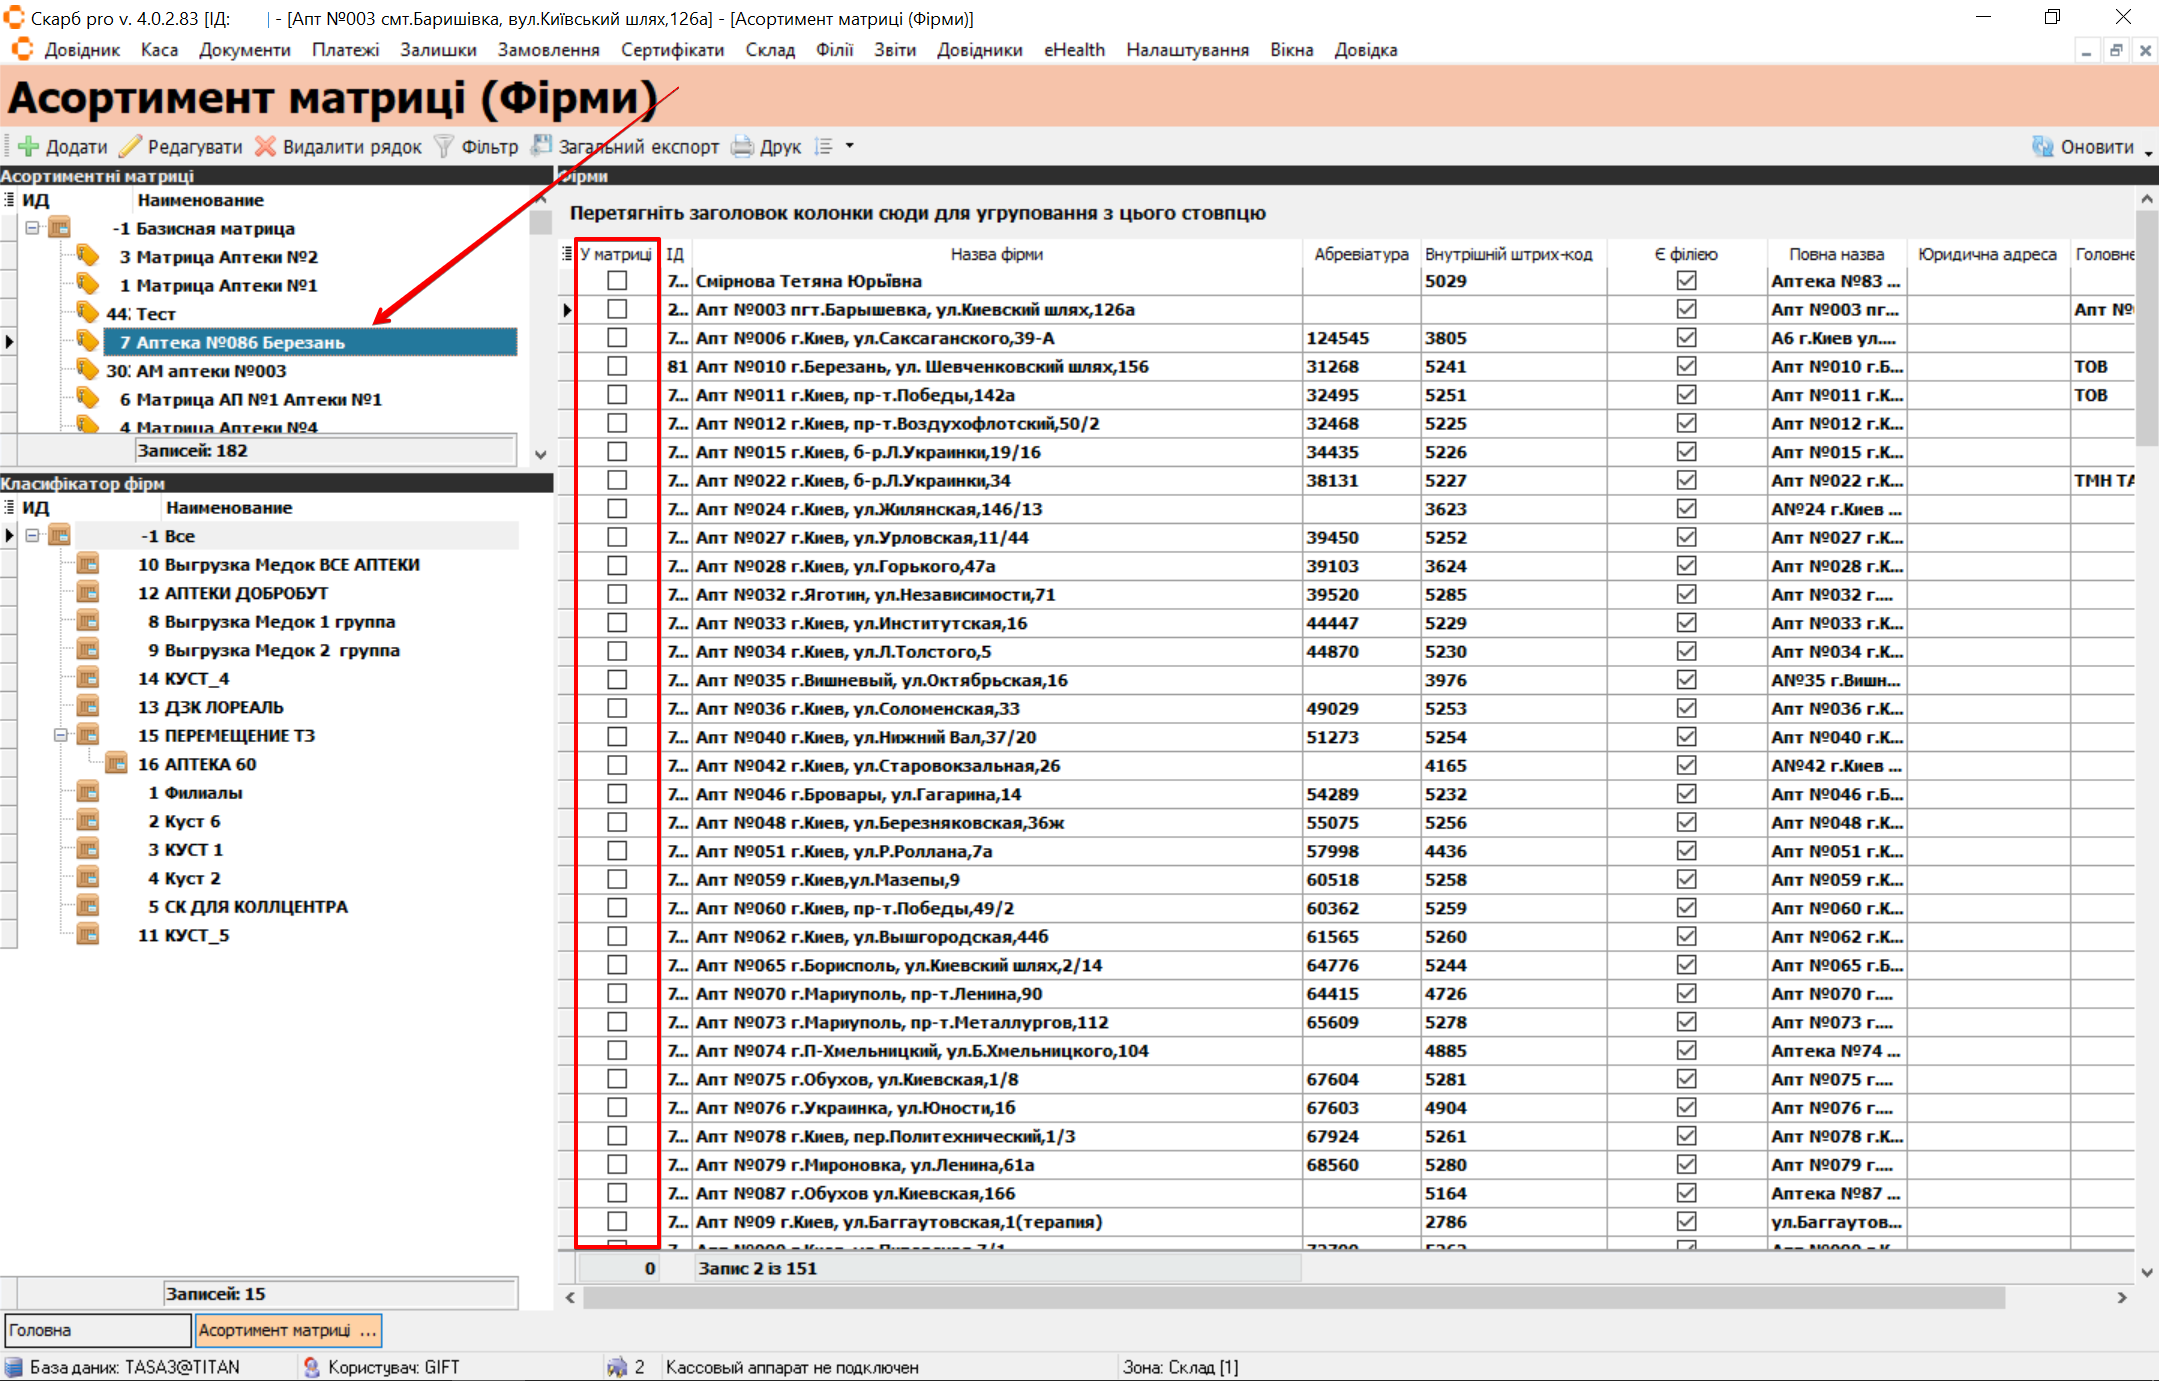Image resolution: width=2159 pixels, height=1381 pixels.
Task: Collapse the ПЕРЕМЕЩЕНИЕ ТЗ tree node
Action: tap(60, 735)
